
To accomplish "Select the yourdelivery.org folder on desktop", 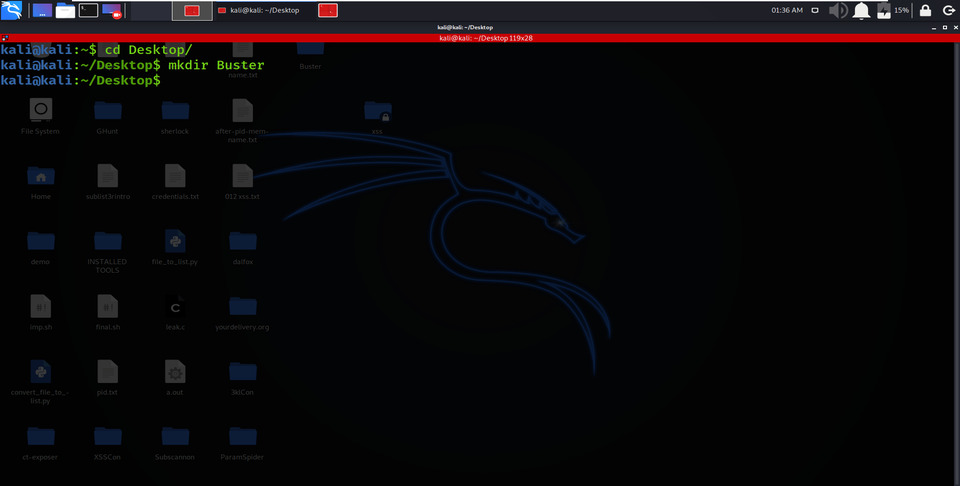I will [x=242, y=313].
